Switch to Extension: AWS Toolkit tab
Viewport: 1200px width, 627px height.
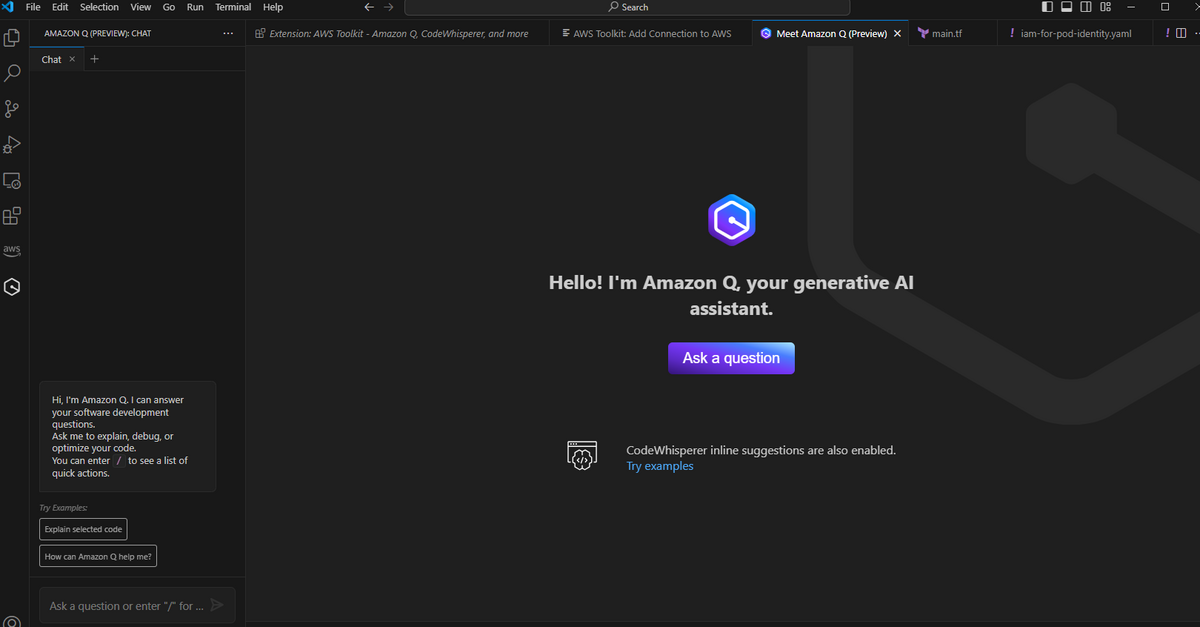click(x=398, y=33)
